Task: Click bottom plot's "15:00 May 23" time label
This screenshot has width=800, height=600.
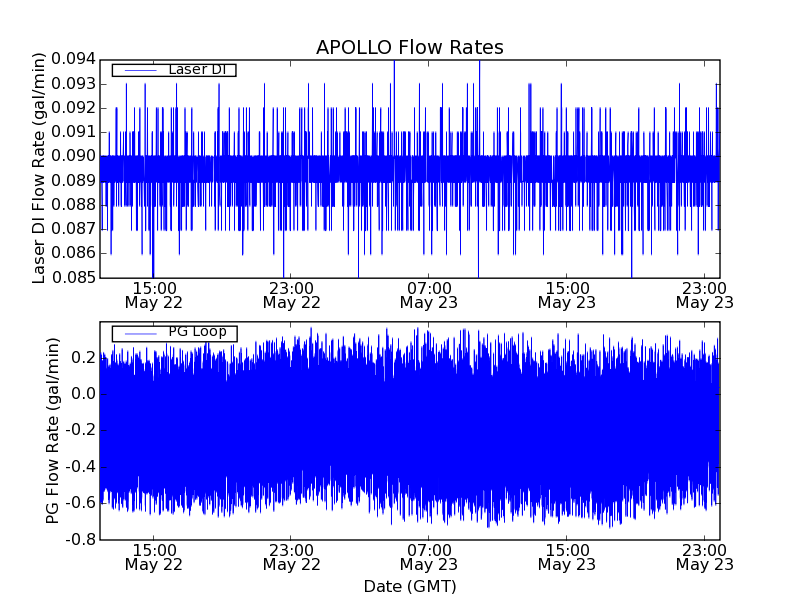Action: coord(566,557)
